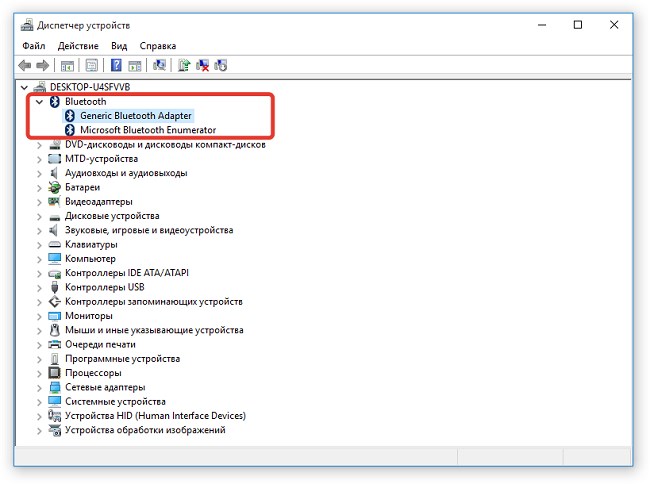This screenshot has height=484, width=650.
Task: Open Properties from the toolbar icon
Action: 92,65
